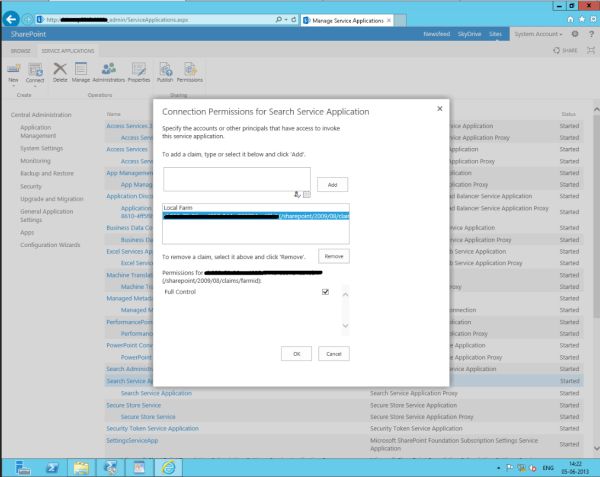Switch to the BROWSE ribbon tab
Viewport: 600px width, 477px height.
coord(20,51)
